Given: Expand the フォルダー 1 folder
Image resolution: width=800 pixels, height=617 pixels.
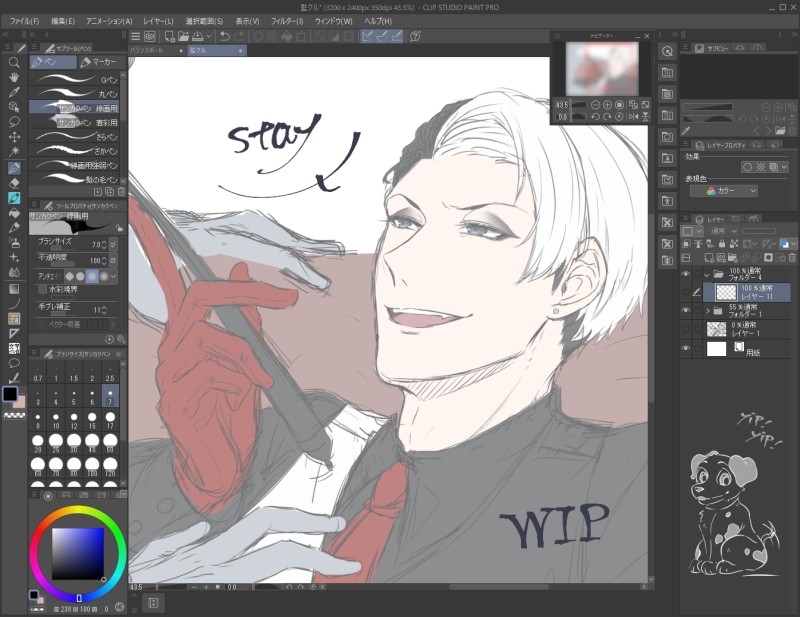Looking at the screenshot, I should click(x=708, y=310).
